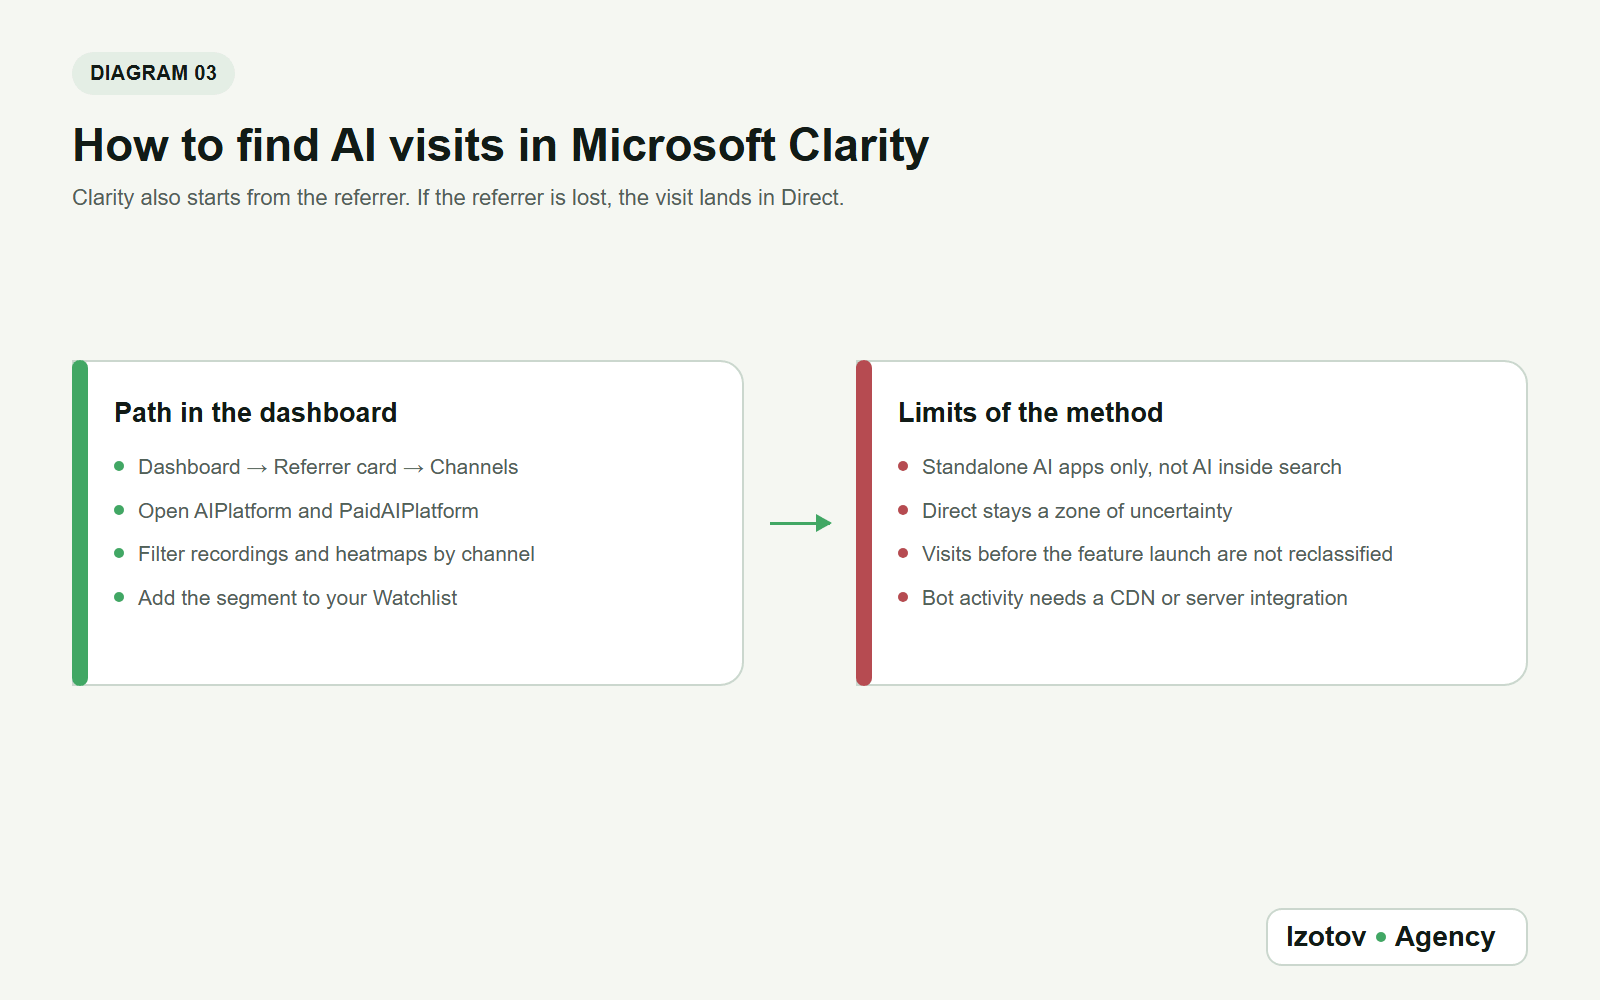Image resolution: width=1600 pixels, height=1000 pixels.
Task: Click the subtitle starting "Clarity also starts from the referrer"
Action: point(458,198)
